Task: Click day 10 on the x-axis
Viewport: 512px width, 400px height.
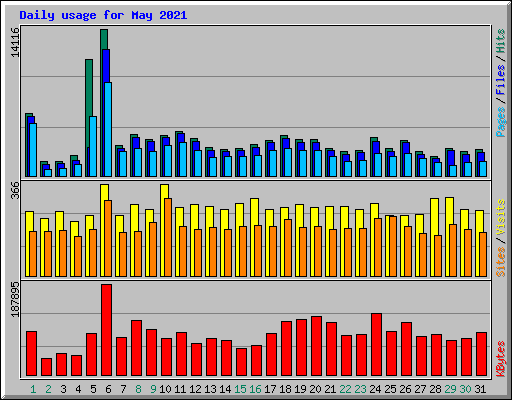Action: (x=165, y=389)
